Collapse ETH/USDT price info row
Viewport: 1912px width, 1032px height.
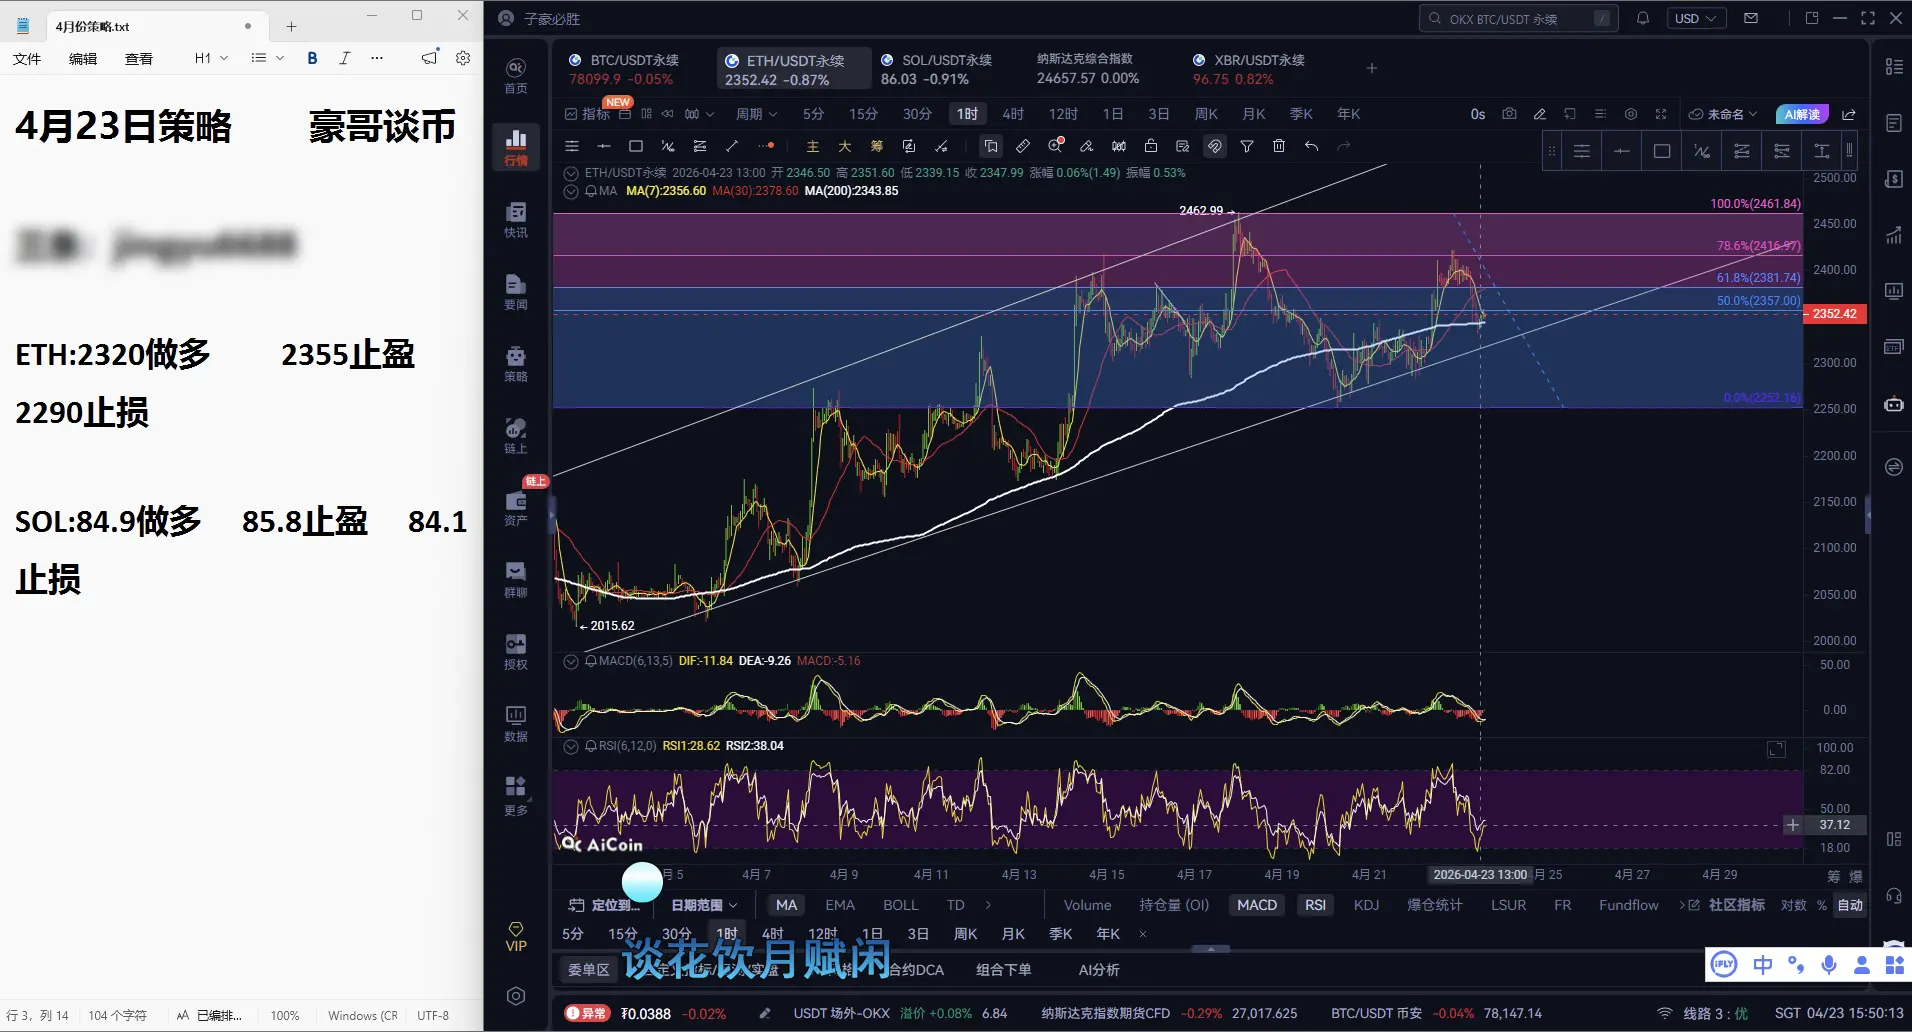[571, 173]
